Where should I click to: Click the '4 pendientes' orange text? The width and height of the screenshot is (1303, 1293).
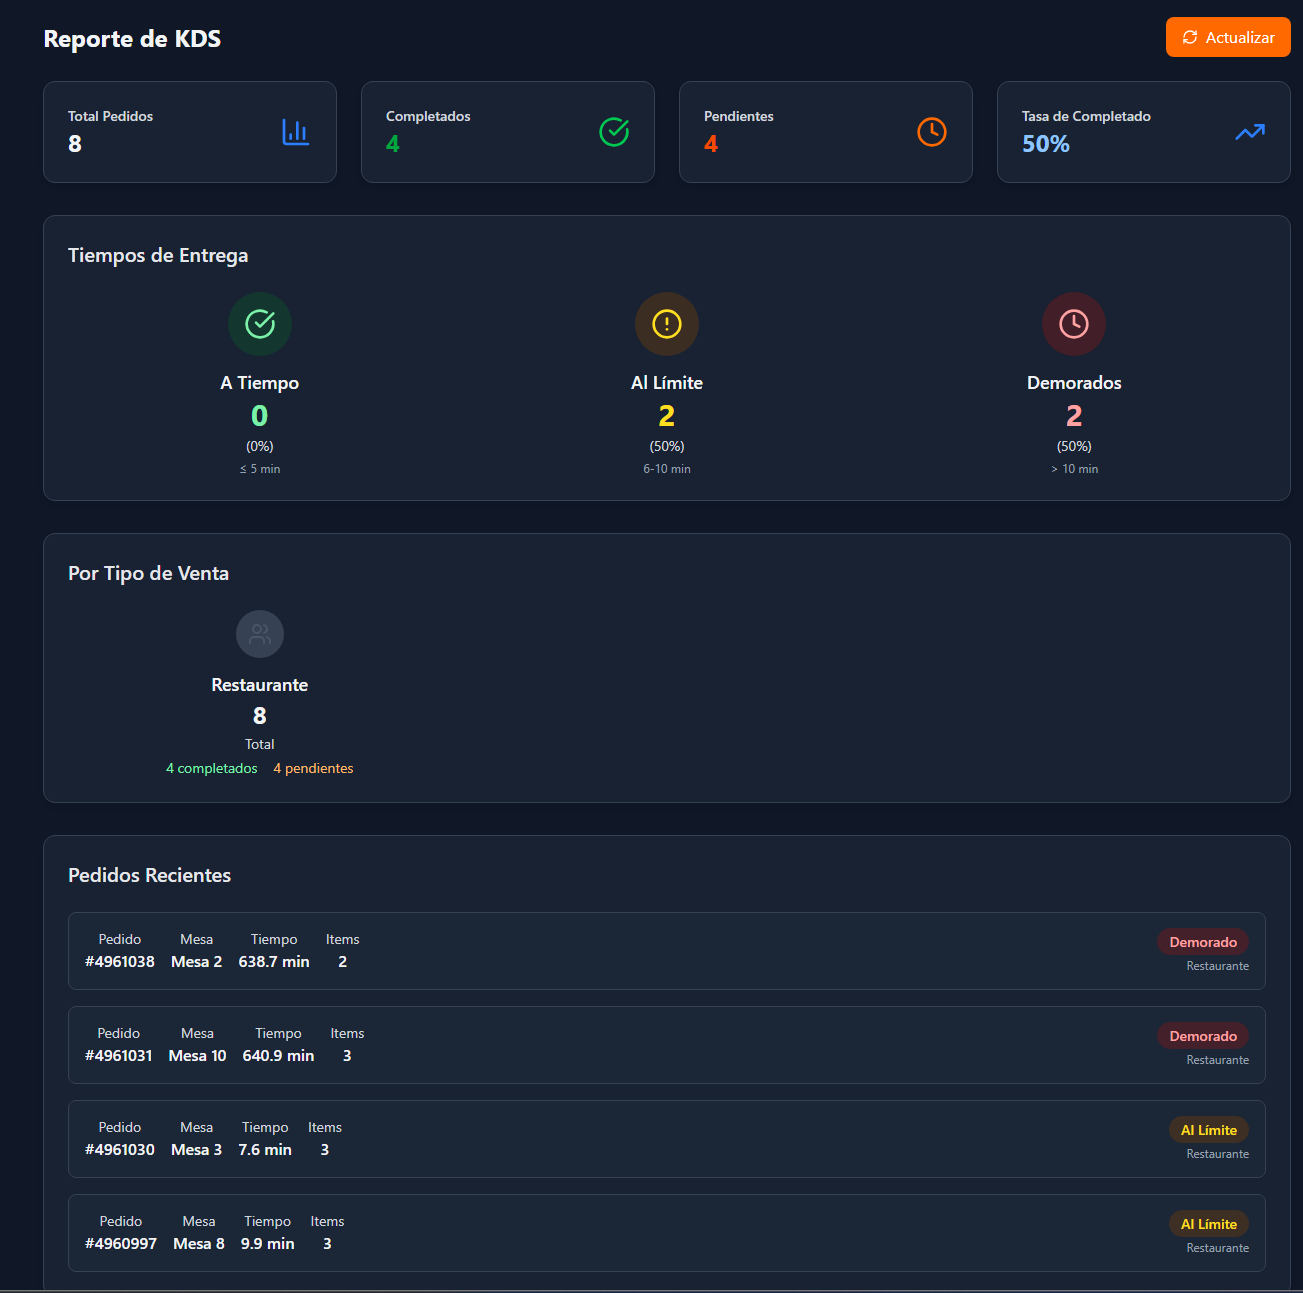pos(313,768)
